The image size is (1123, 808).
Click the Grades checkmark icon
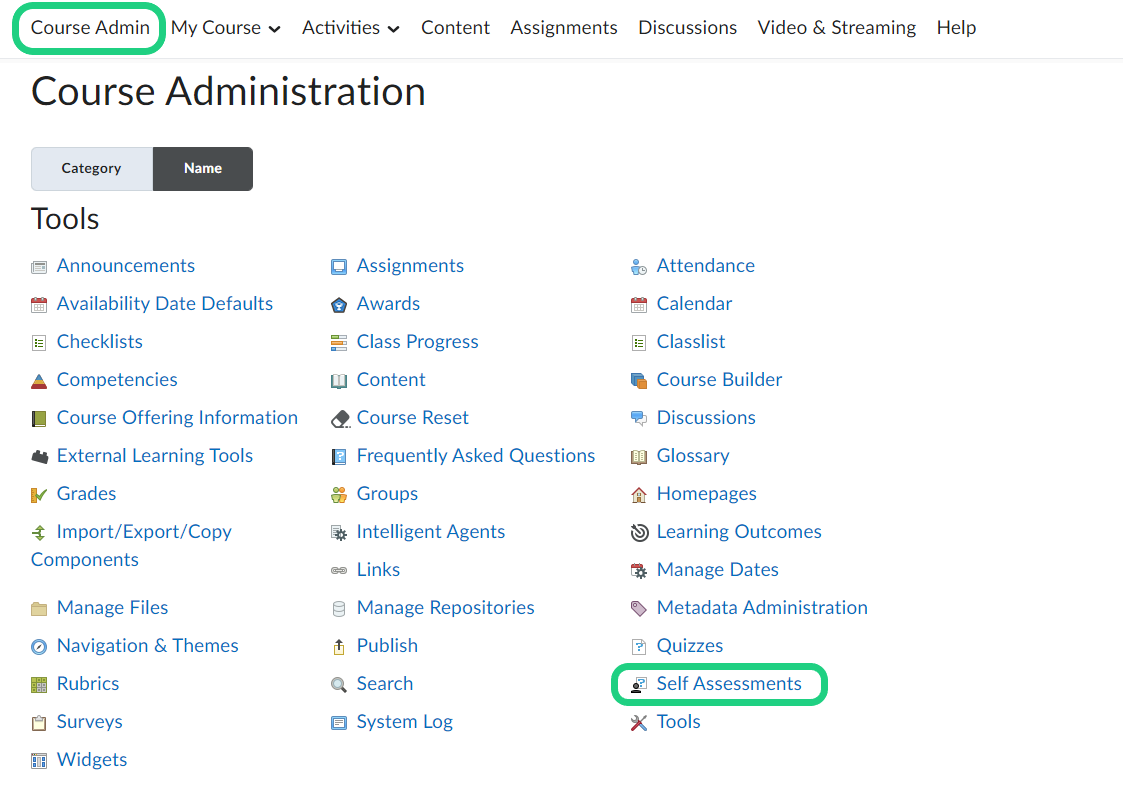tap(39, 495)
